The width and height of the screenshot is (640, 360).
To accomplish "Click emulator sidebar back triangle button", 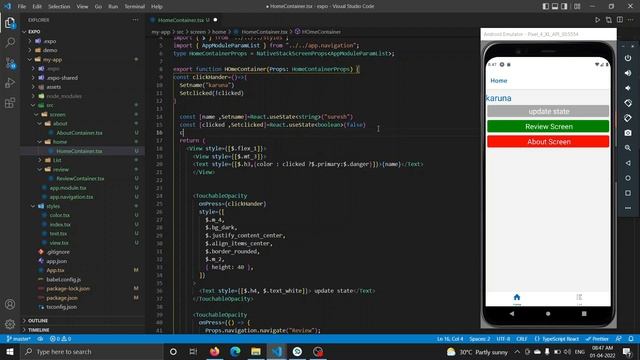I will tap(628, 163).
